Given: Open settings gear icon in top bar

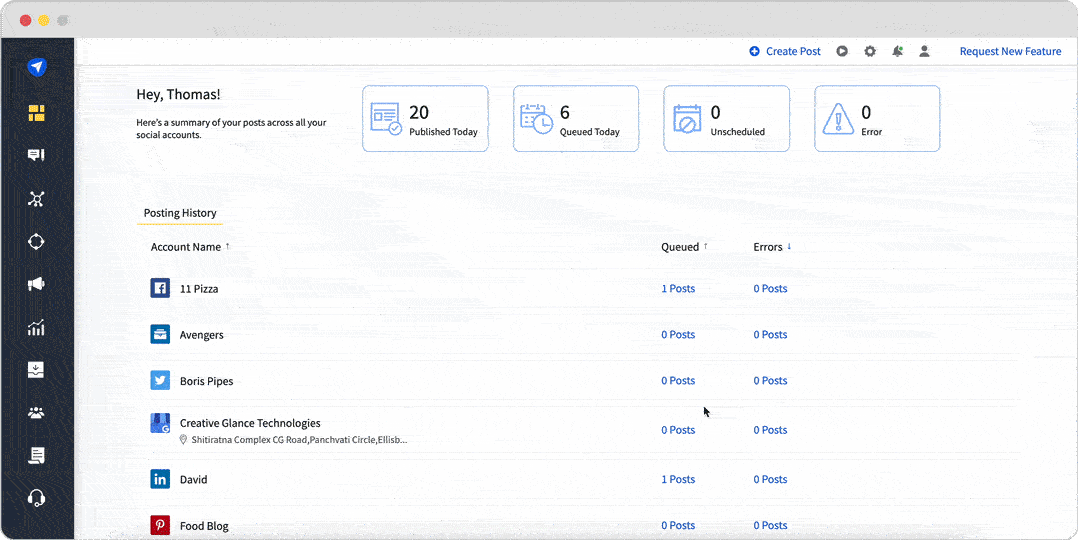Looking at the screenshot, I should pyautogui.click(x=870, y=51).
